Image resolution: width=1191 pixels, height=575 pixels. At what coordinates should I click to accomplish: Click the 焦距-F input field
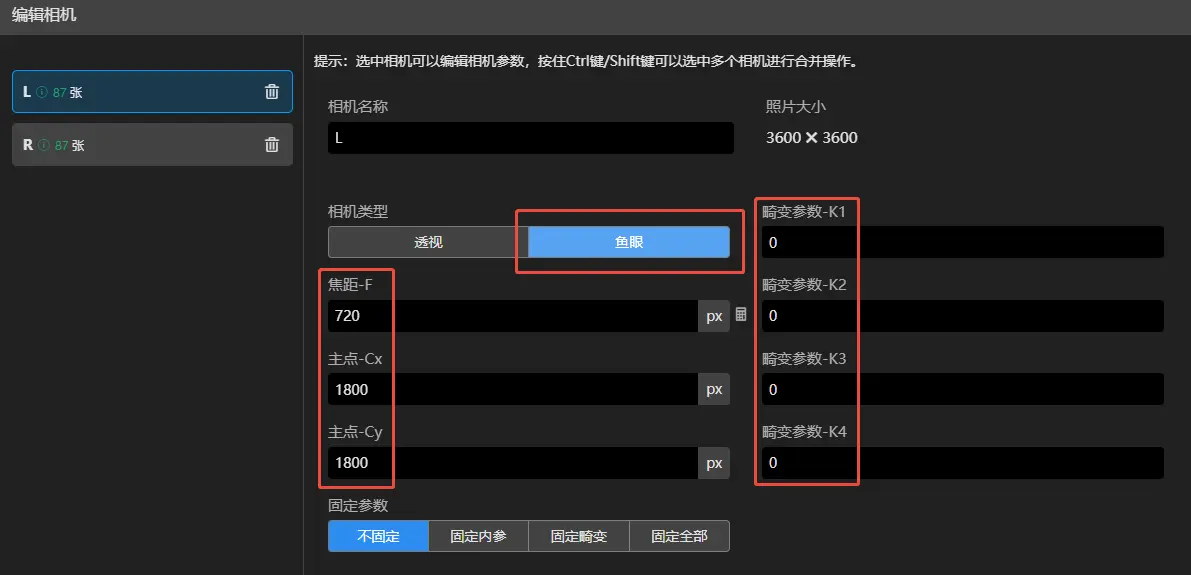[x=512, y=316]
